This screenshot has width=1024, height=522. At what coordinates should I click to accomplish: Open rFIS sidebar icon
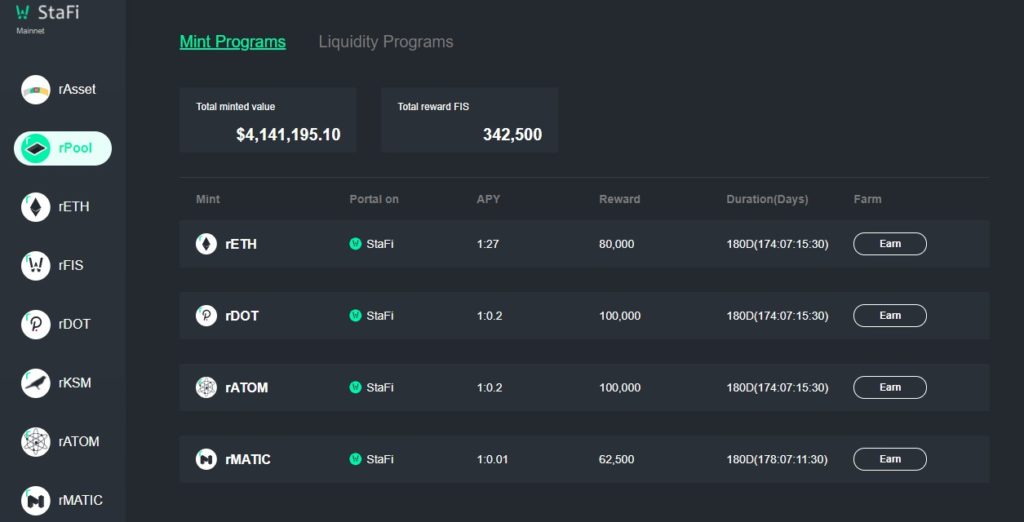[x=35, y=266]
